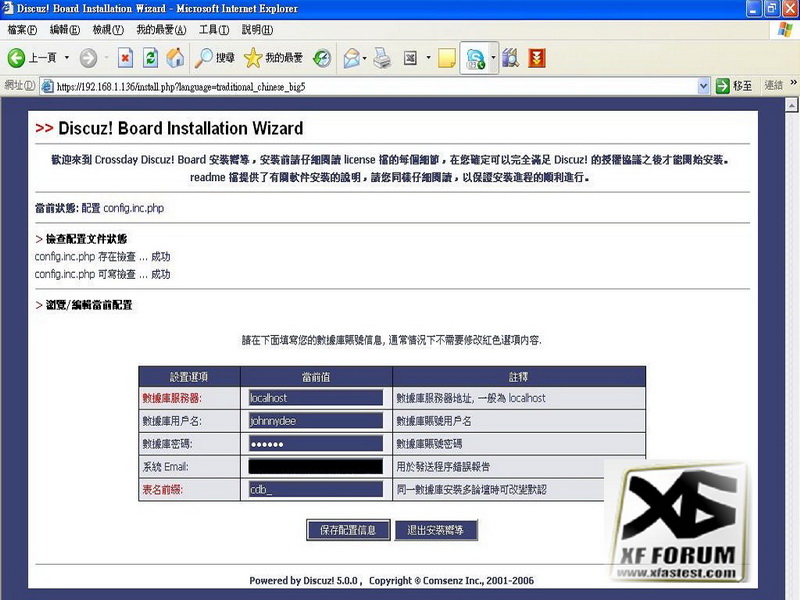Open the 編輯(E) menu

tap(64, 30)
